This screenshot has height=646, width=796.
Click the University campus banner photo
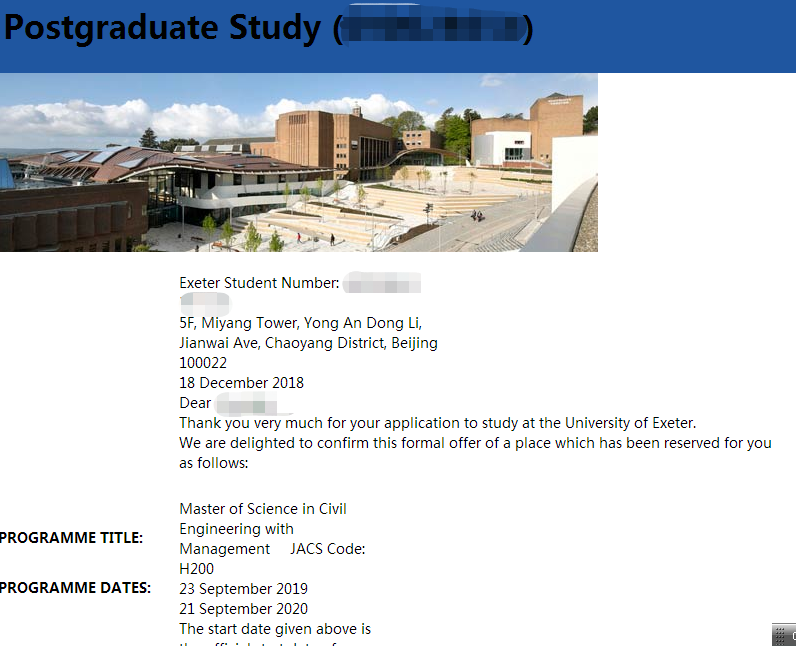(298, 162)
